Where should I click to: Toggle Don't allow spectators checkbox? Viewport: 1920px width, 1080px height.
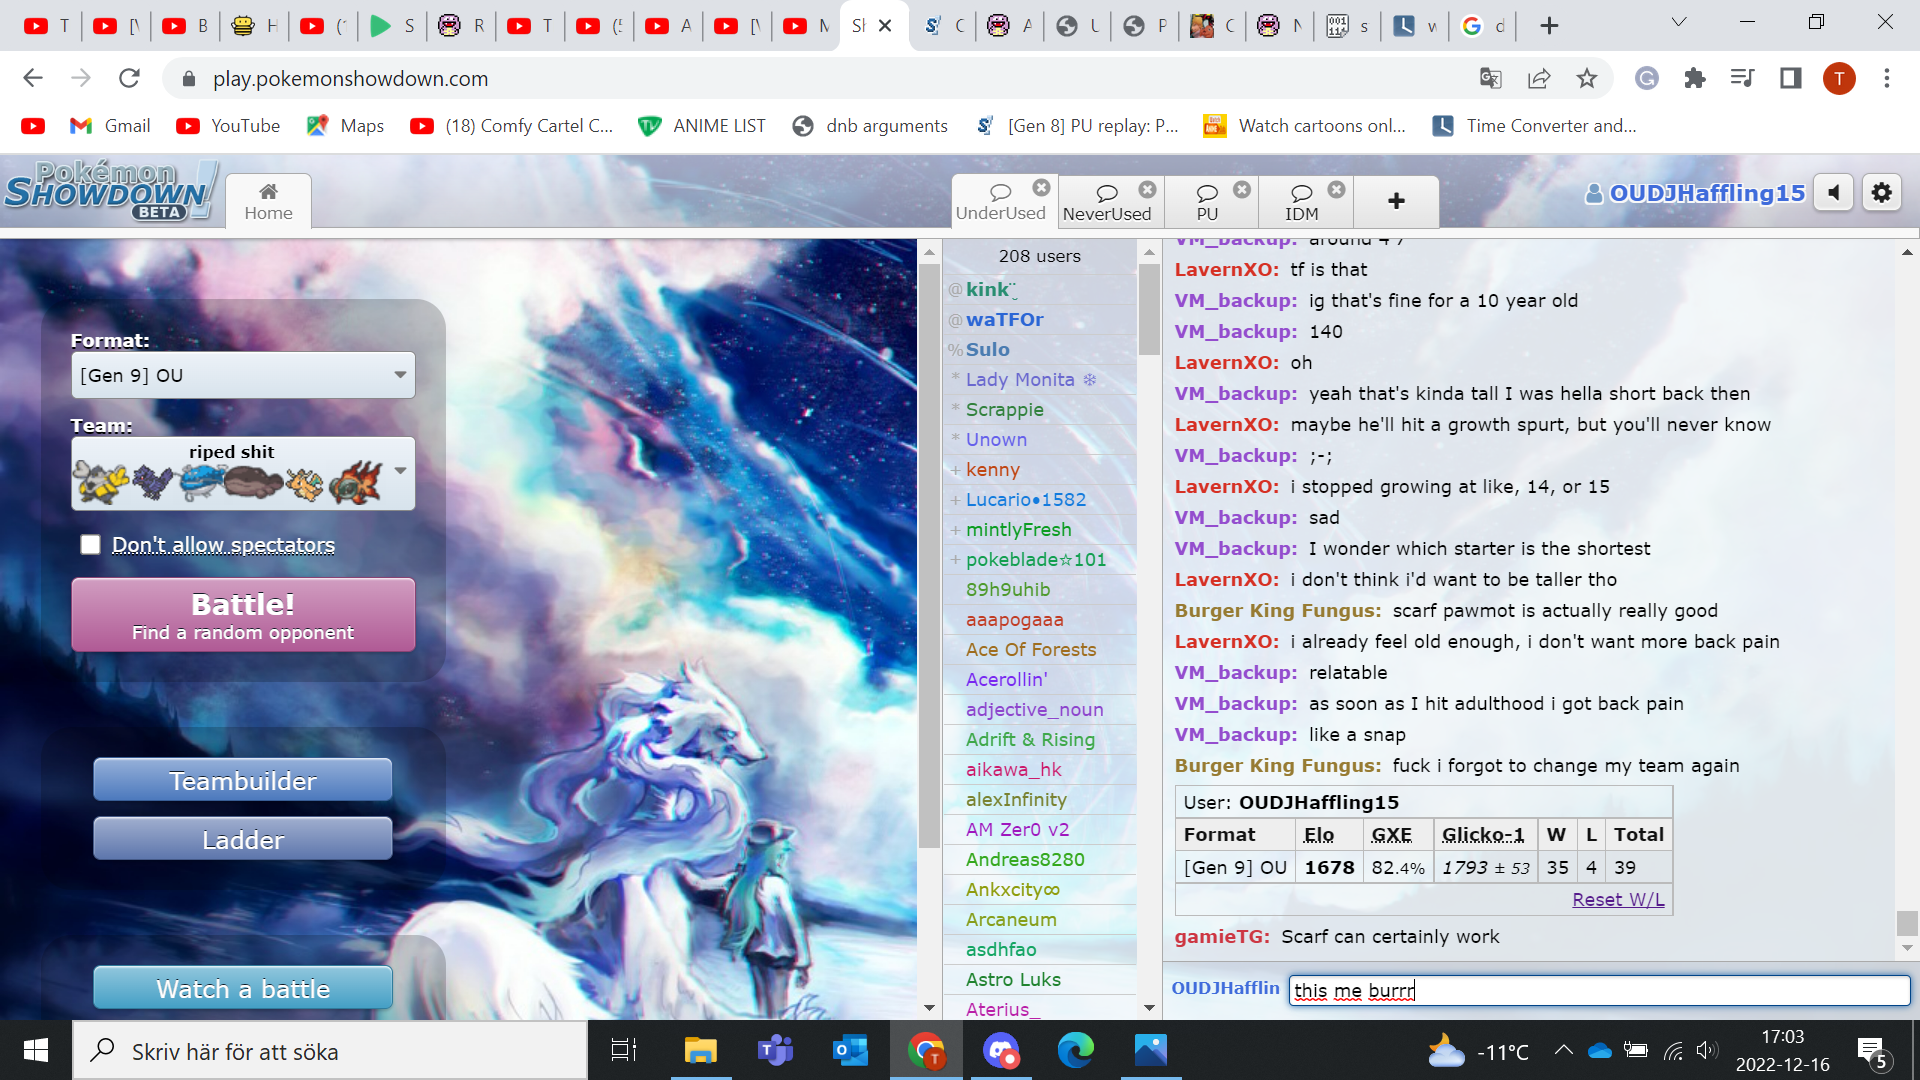pyautogui.click(x=91, y=544)
